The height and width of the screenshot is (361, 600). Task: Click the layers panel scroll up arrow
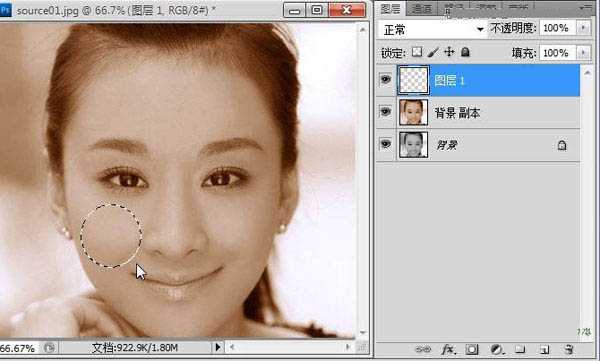[587, 72]
